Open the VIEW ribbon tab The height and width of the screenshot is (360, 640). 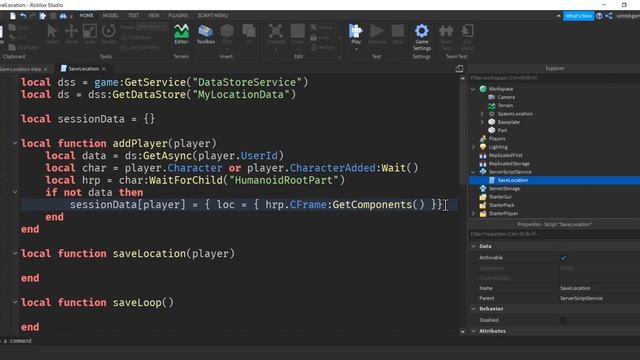153,16
